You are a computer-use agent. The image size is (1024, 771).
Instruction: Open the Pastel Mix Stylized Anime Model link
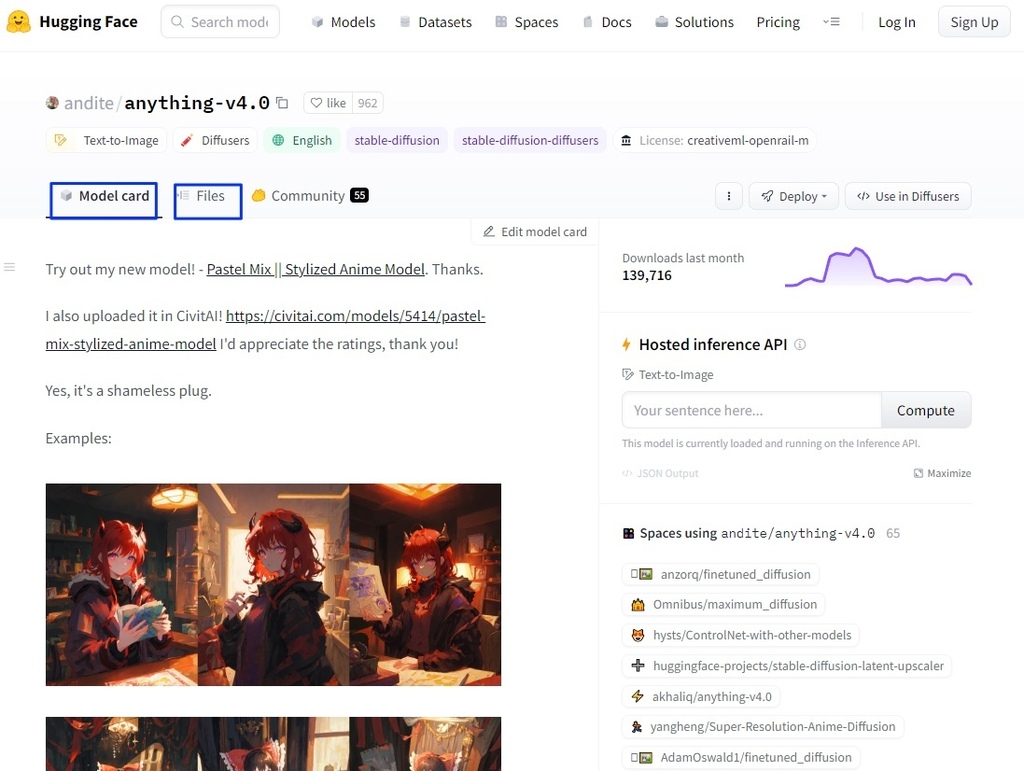click(x=315, y=269)
